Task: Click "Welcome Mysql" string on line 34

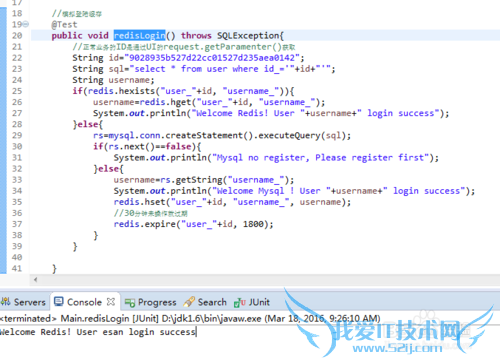Action: [272, 191]
